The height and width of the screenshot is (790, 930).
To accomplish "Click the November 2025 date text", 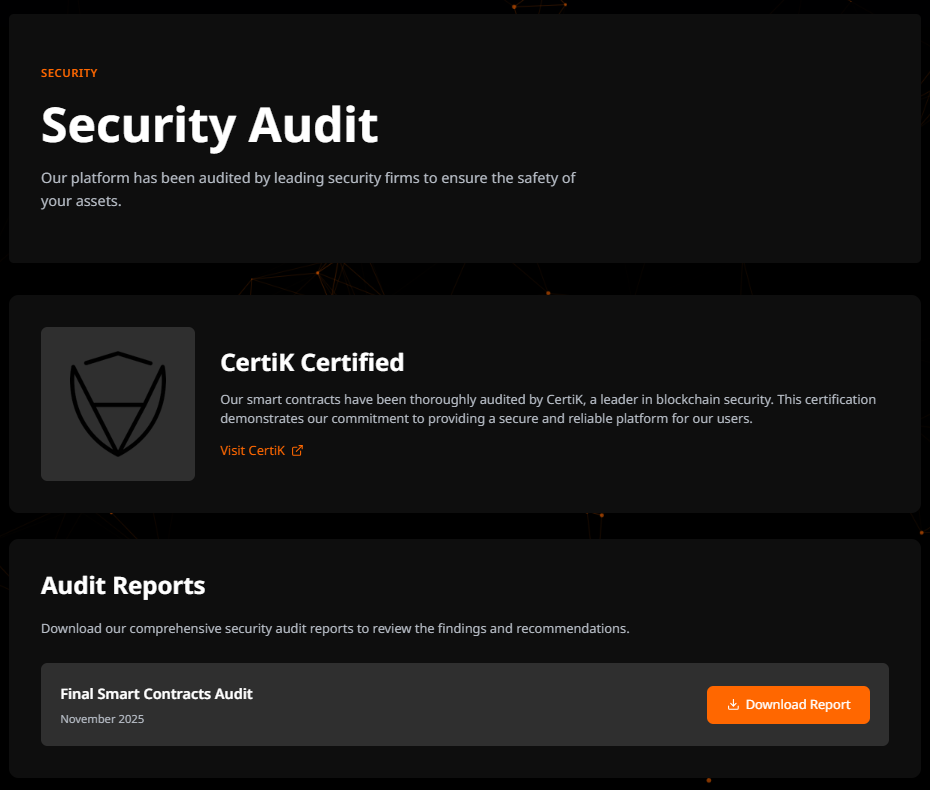I will (102, 718).
